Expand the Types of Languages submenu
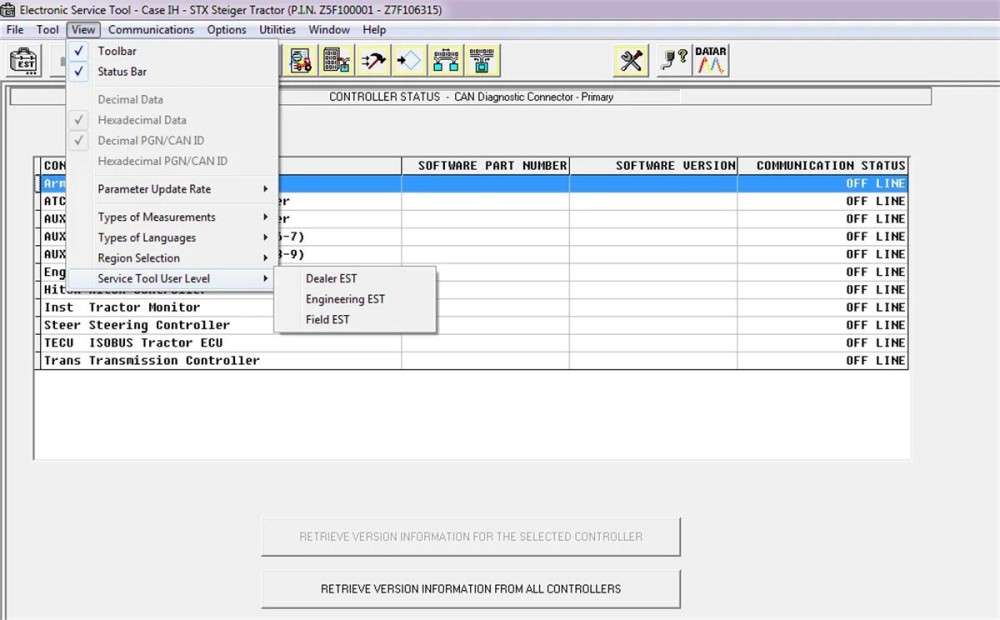Screen dimensions: 1000x620 [172, 237]
